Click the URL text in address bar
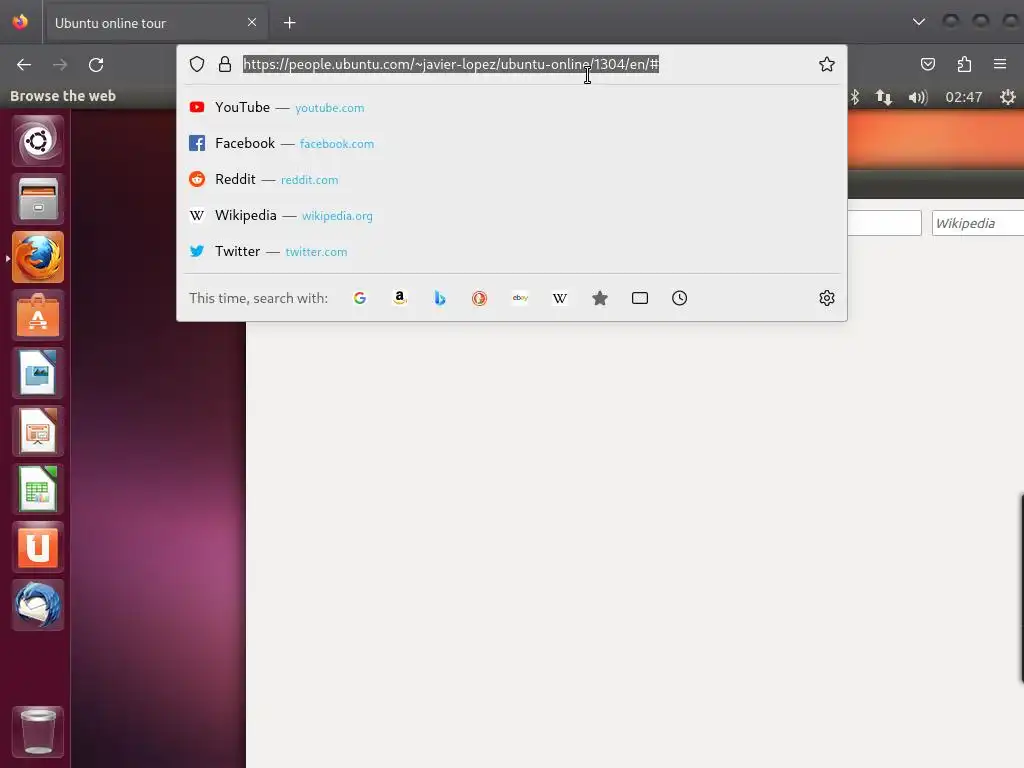 451,64
